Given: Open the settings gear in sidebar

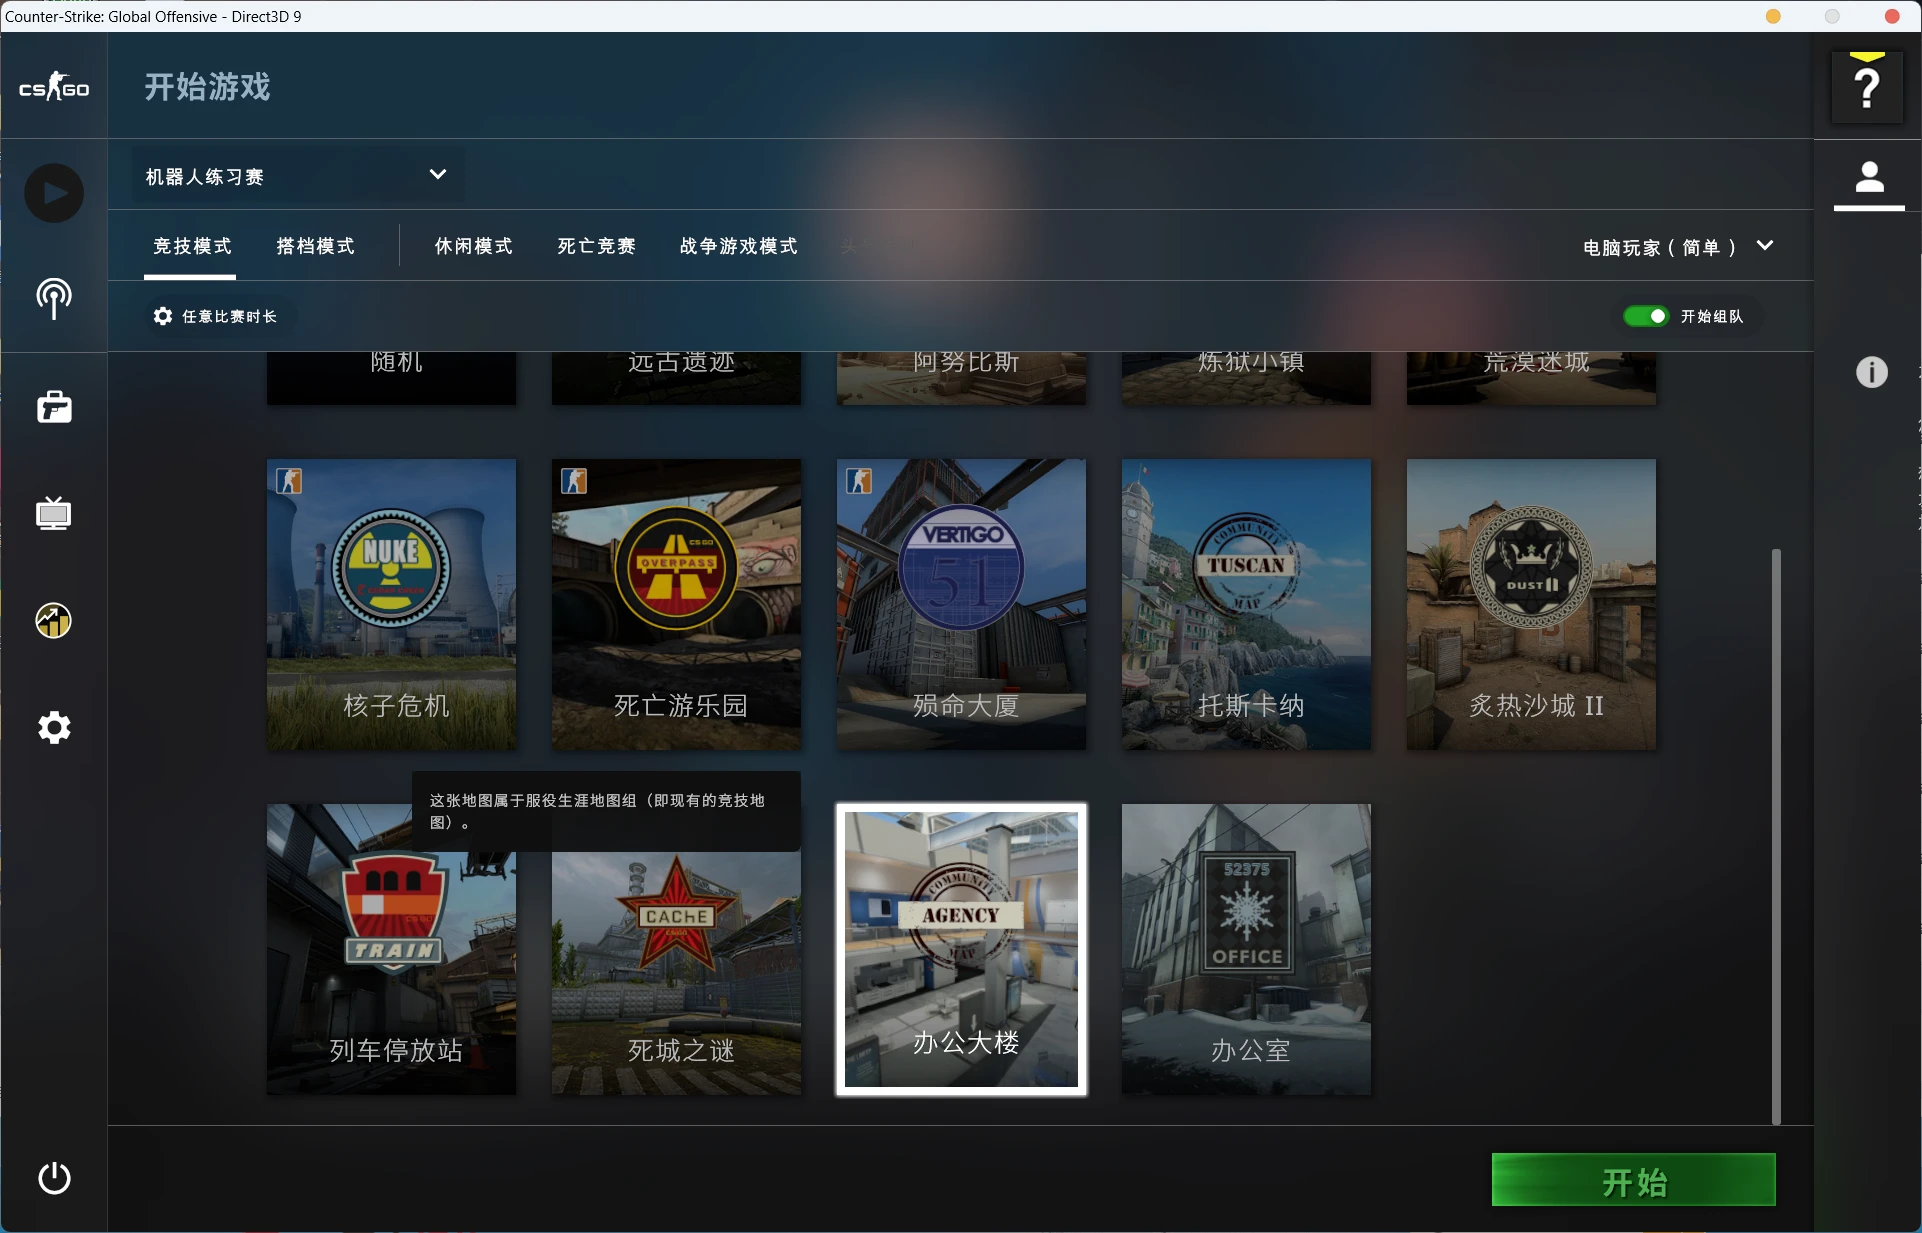Looking at the screenshot, I should click(54, 727).
